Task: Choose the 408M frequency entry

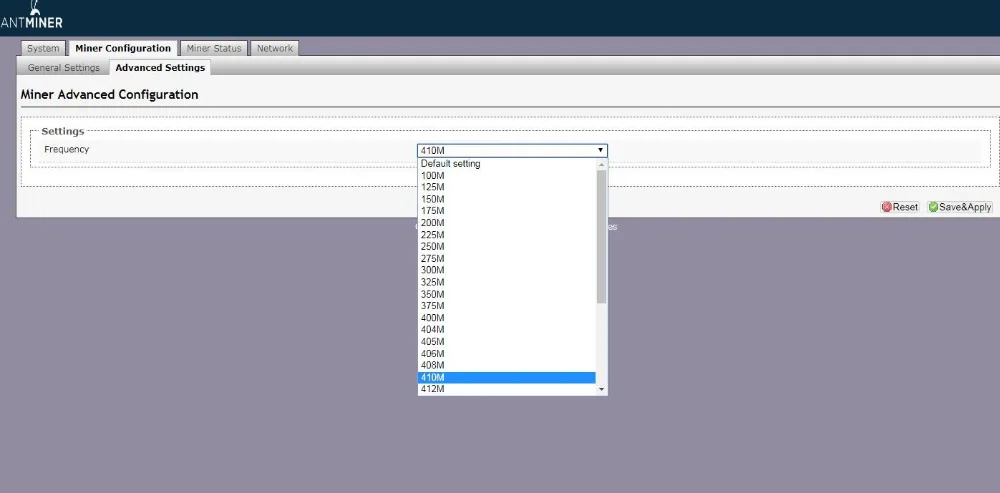Action: [507, 365]
